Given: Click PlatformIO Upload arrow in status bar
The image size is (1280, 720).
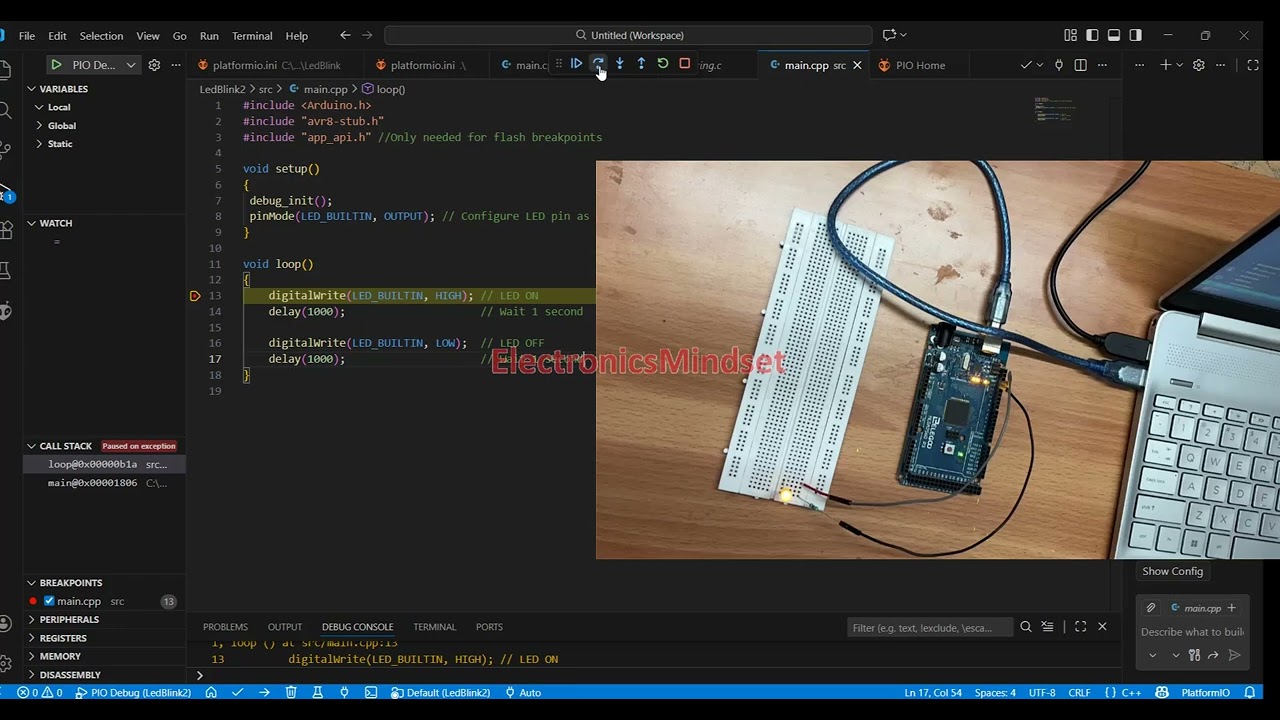Looking at the screenshot, I should 264,692.
